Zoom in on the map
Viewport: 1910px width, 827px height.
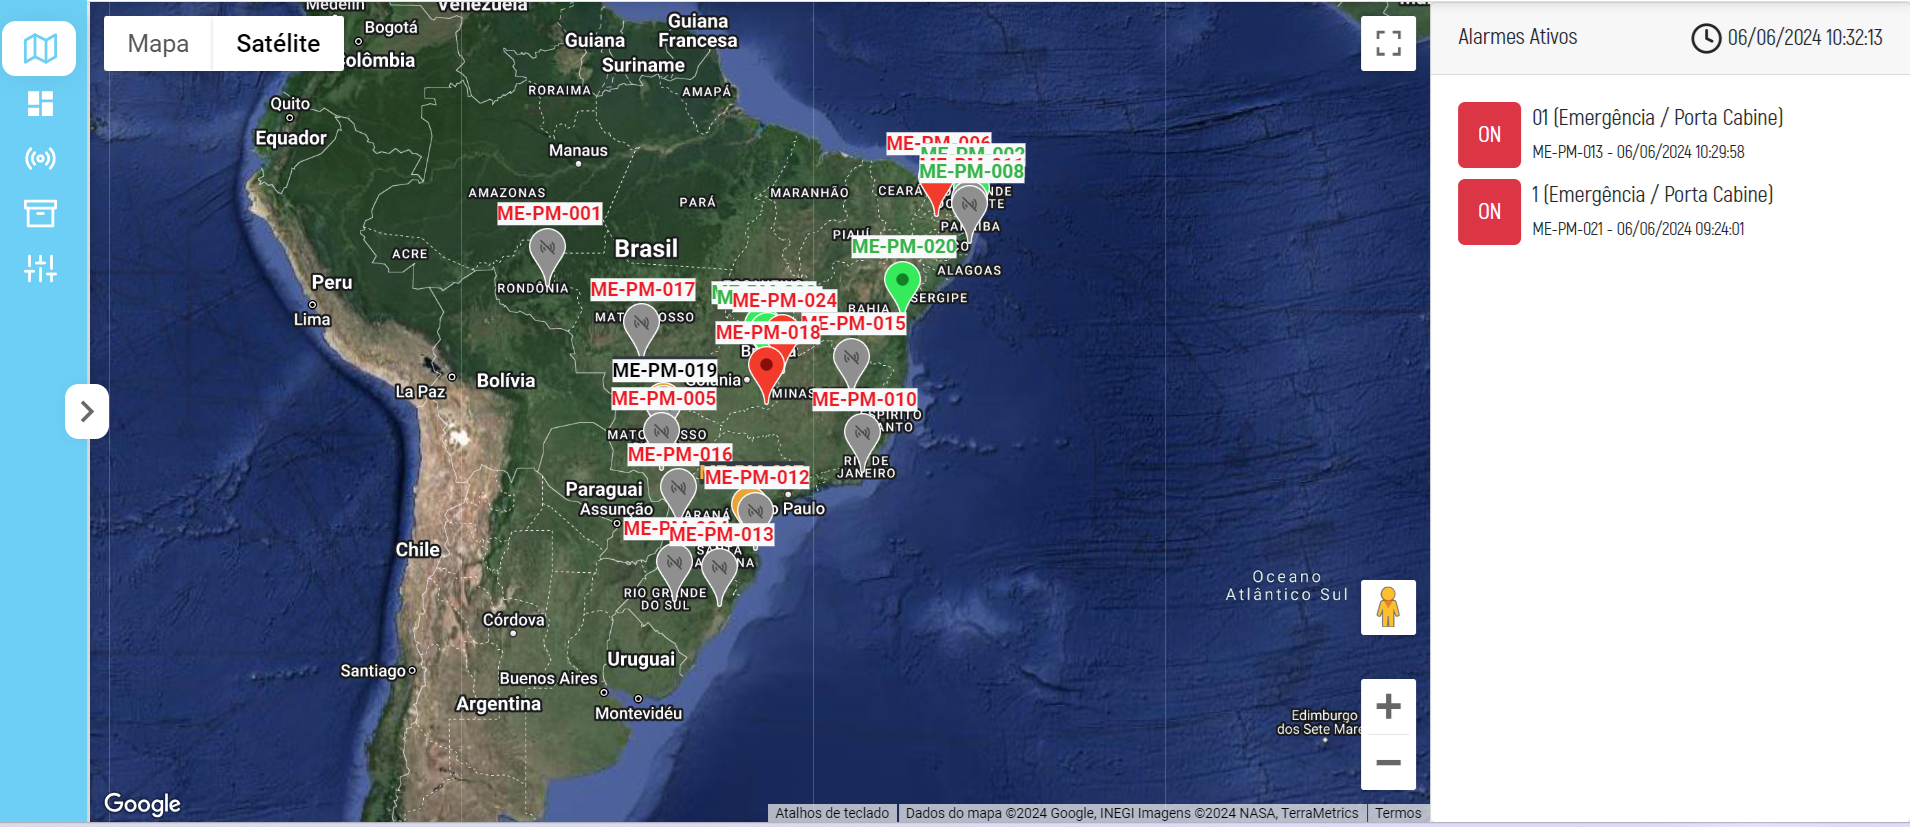coord(1388,707)
